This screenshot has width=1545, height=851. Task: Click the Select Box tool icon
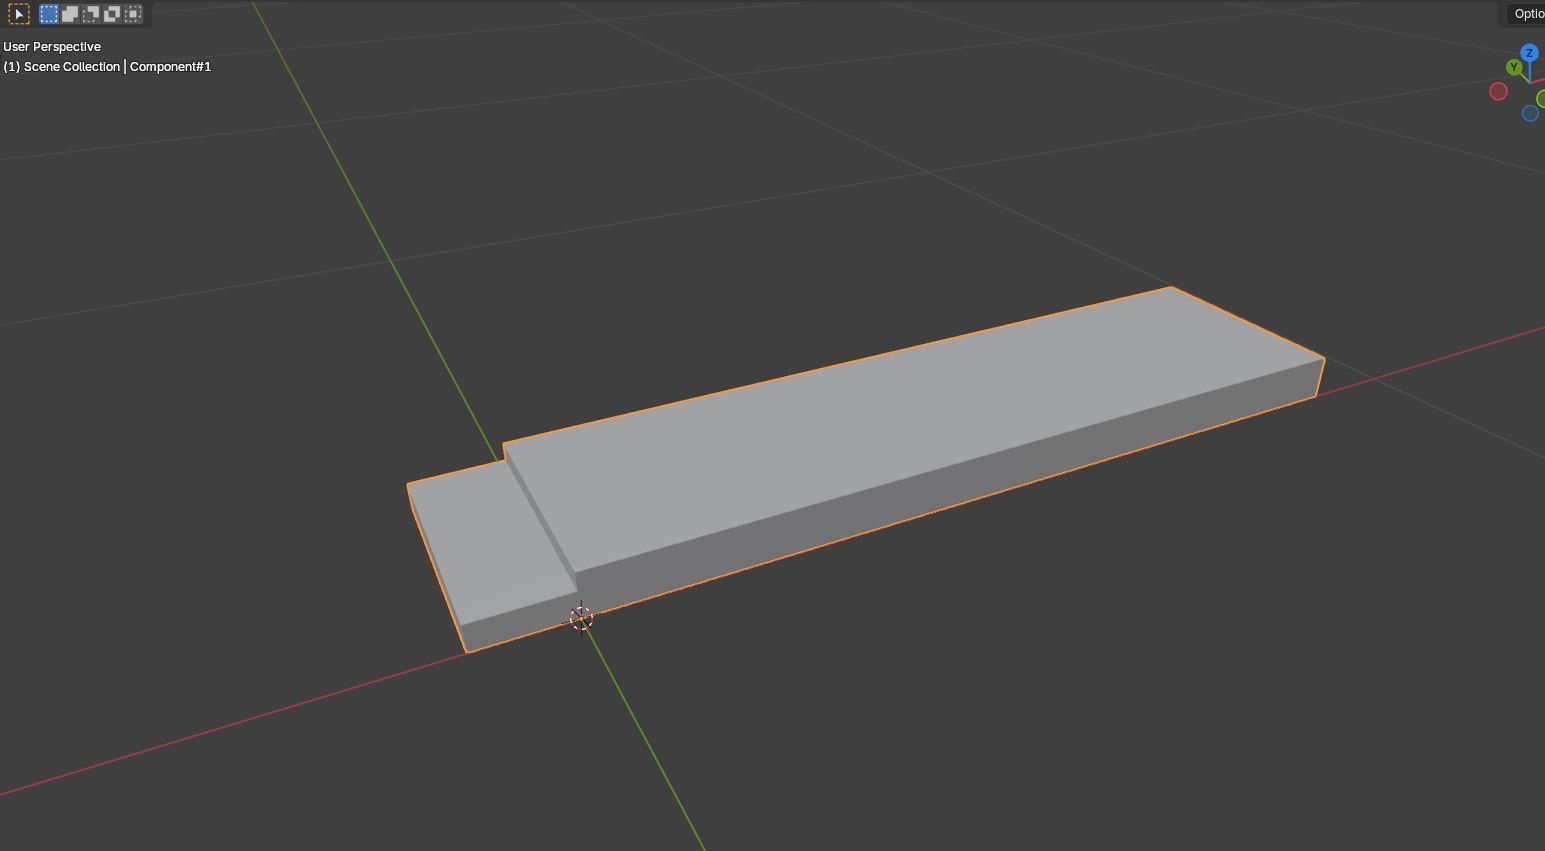tap(19, 14)
